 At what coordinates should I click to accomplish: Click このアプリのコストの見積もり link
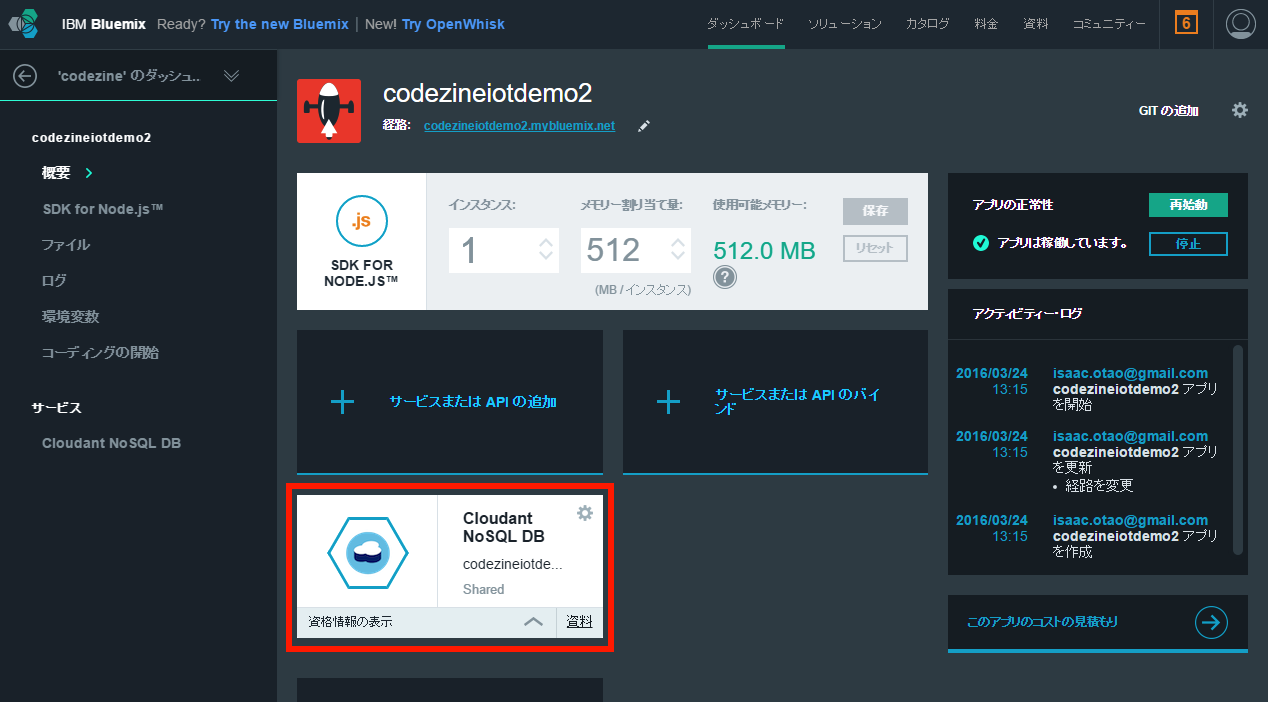(x=1042, y=622)
